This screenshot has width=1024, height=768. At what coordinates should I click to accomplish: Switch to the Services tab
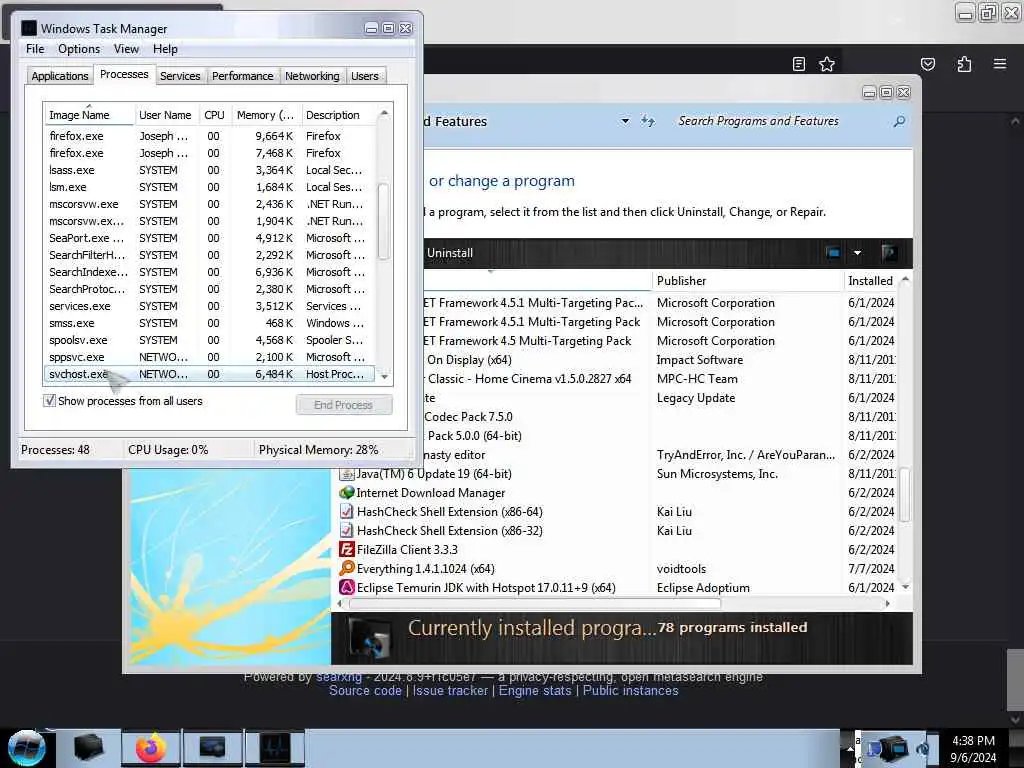click(x=180, y=76)
